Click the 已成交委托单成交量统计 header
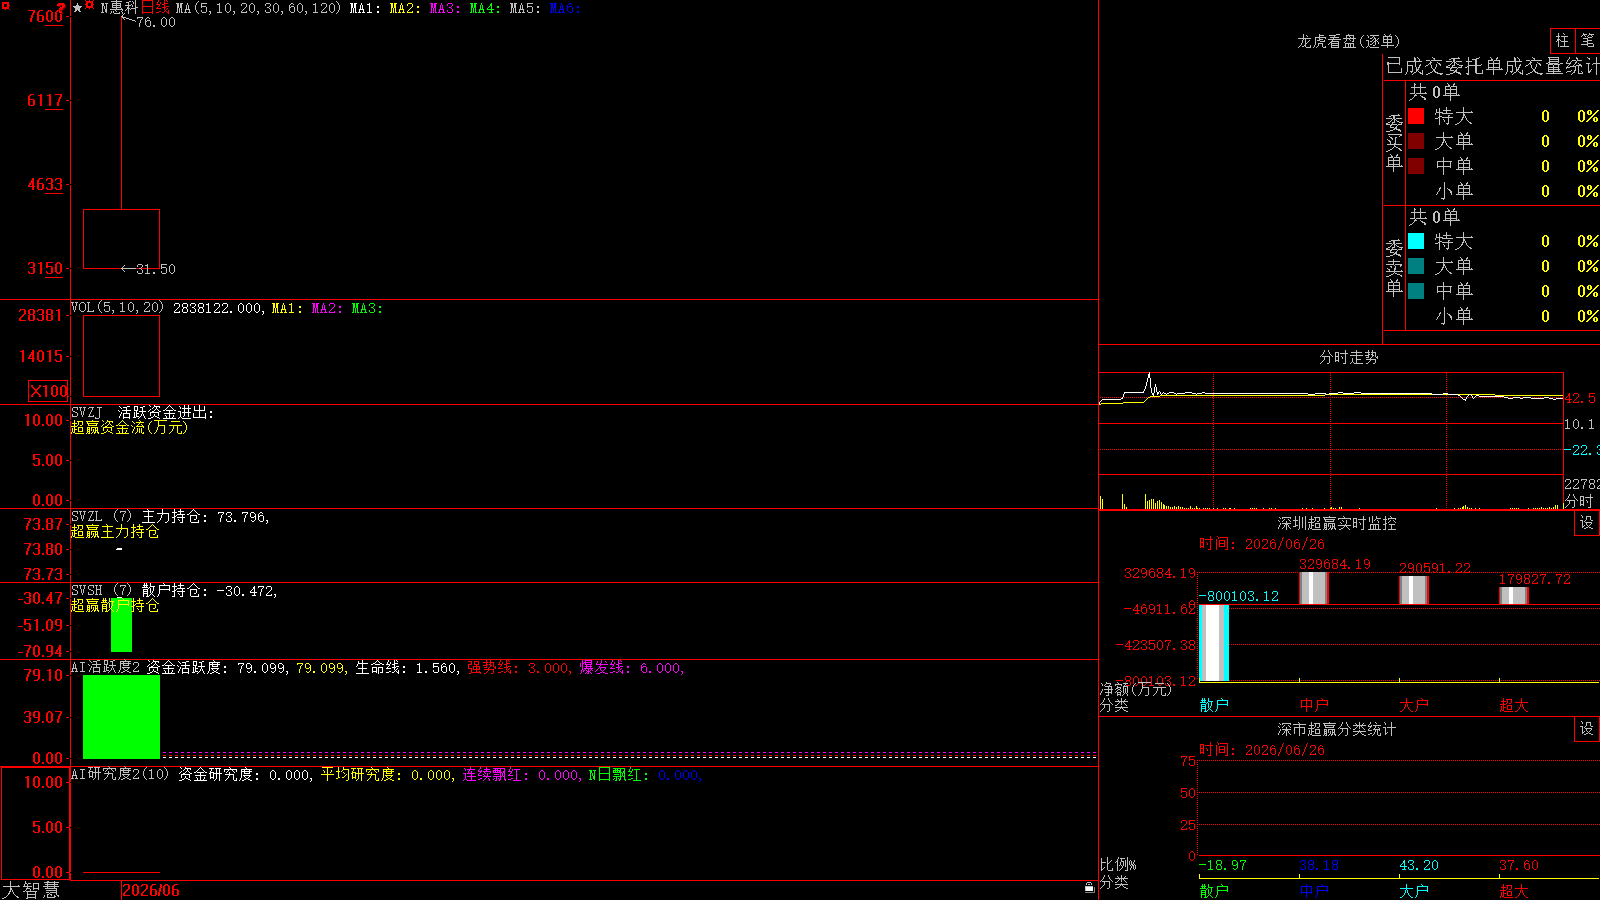1600x900 pixels. click(x=1492, y=67)
